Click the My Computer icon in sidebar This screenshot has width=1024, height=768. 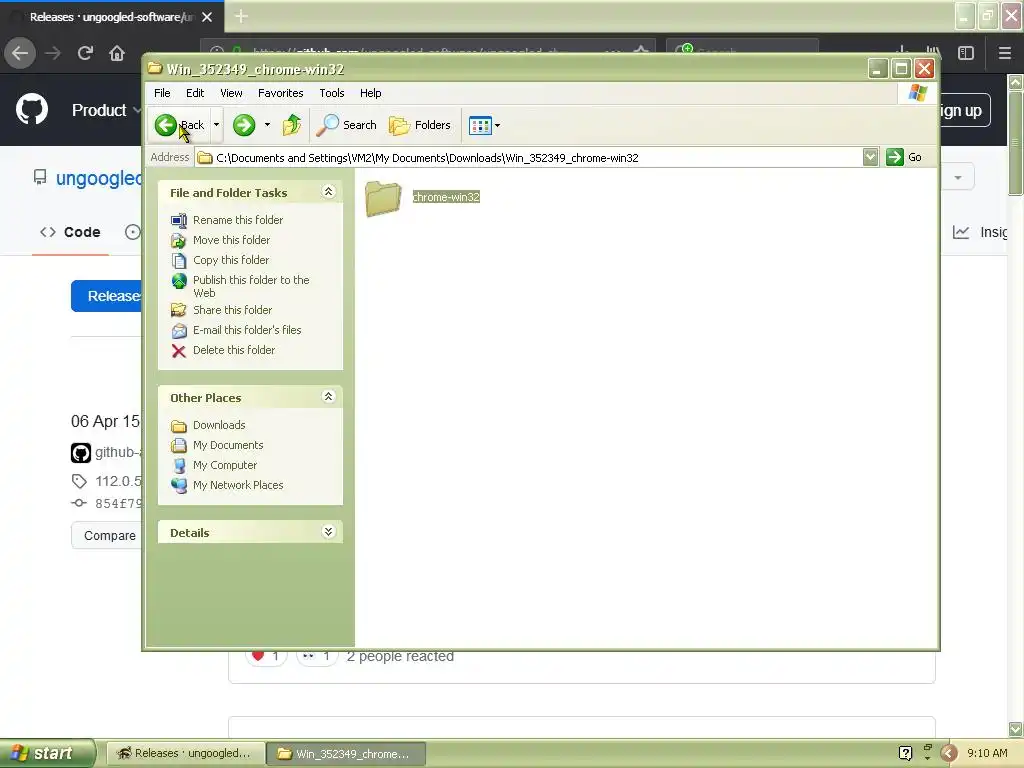pos(179,466)
